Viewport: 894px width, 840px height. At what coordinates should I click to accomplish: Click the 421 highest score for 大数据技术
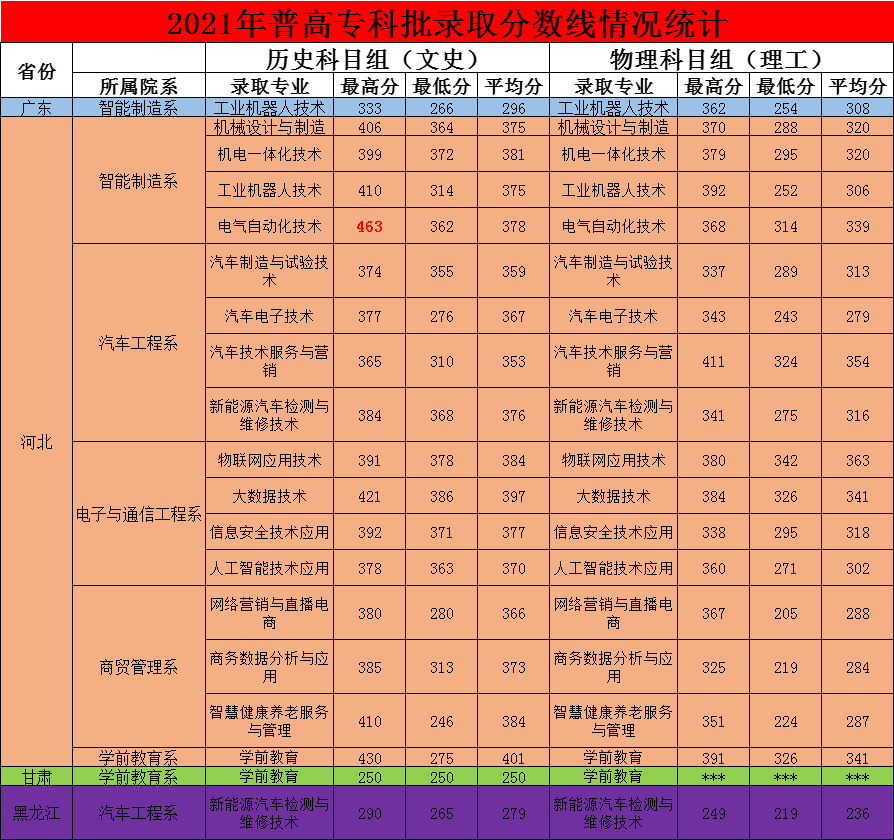click(x=369, y=496)
